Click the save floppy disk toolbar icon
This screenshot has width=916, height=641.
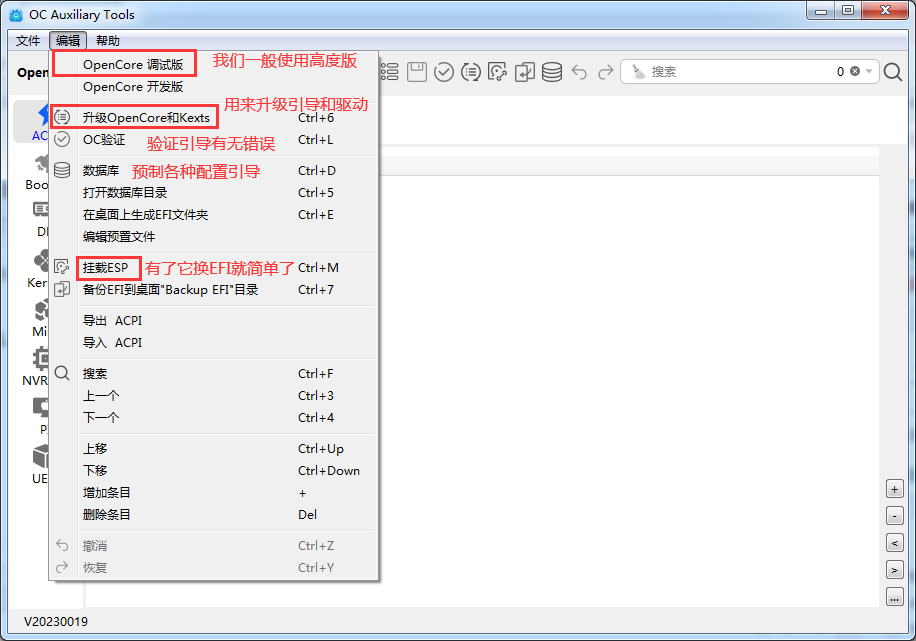417,72
